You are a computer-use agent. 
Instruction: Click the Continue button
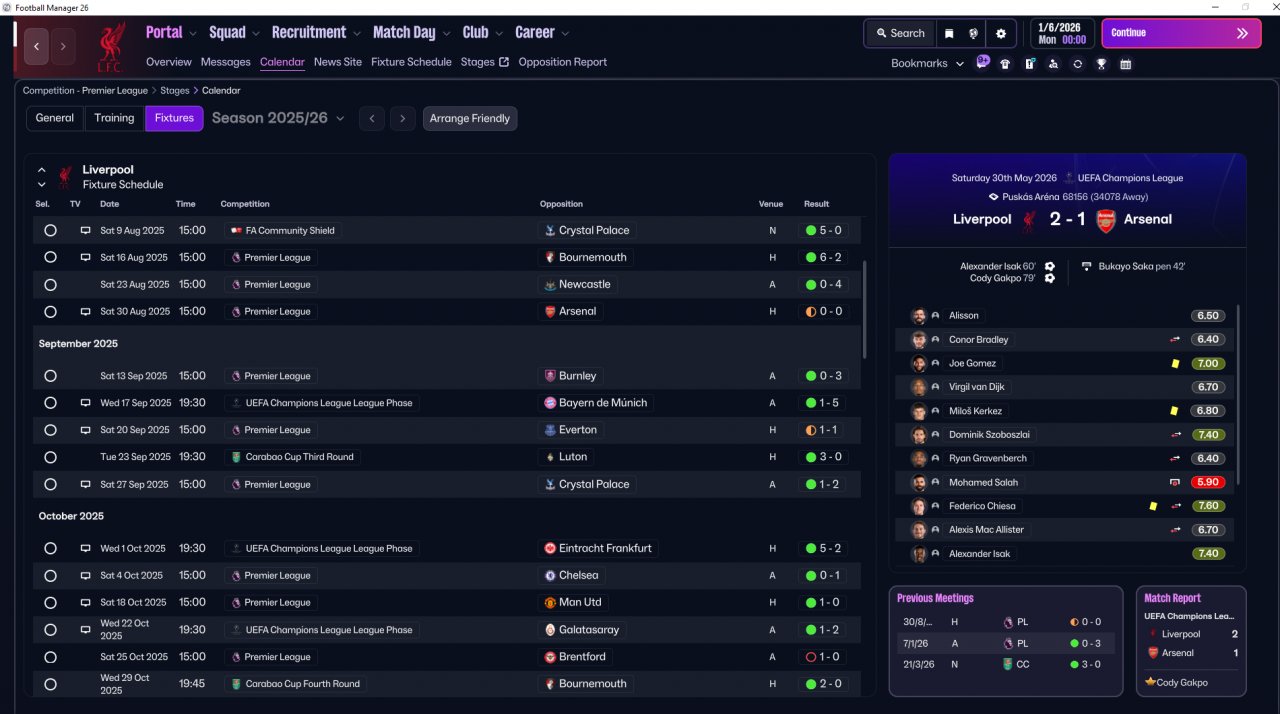point(1182,33)
